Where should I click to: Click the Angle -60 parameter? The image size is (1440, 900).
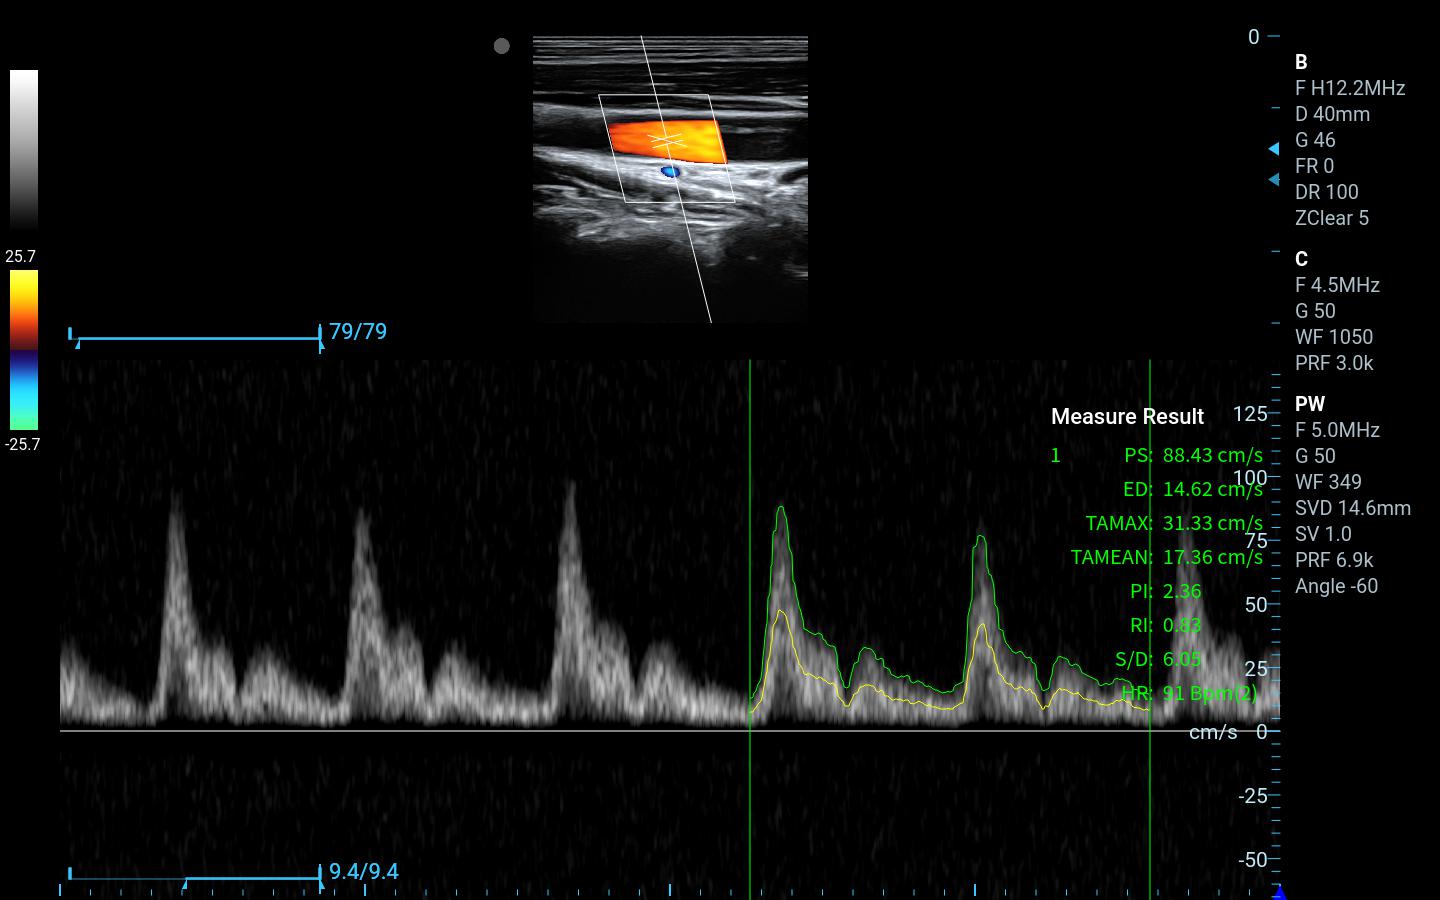[1336, 586]
